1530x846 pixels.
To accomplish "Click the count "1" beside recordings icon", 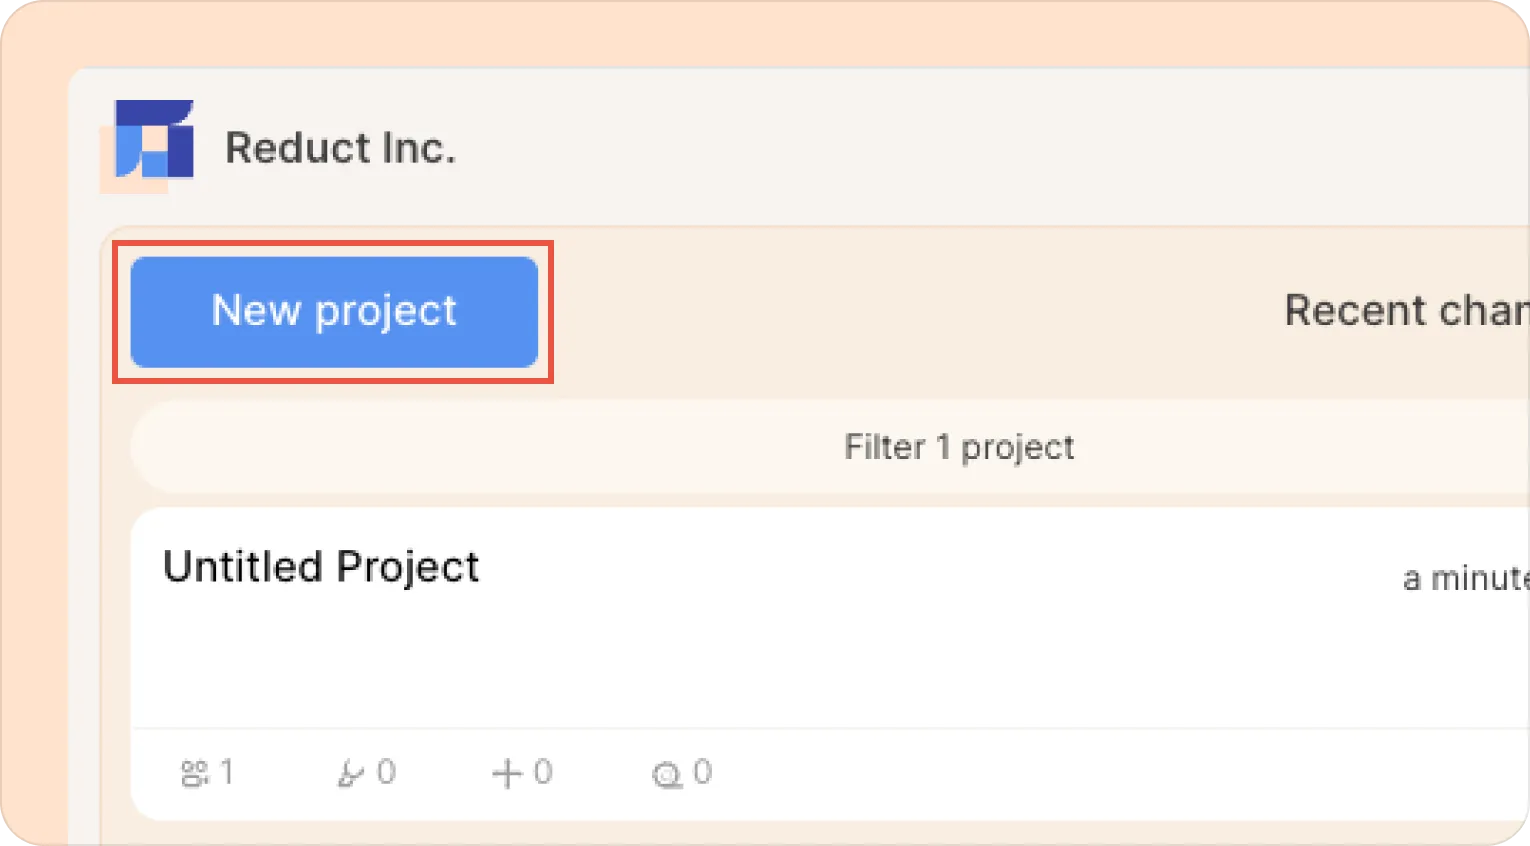I will pos(227,772).
